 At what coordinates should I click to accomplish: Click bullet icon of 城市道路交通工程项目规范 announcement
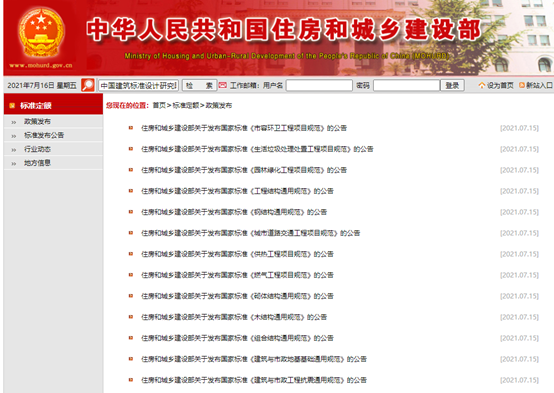[131, 233]
